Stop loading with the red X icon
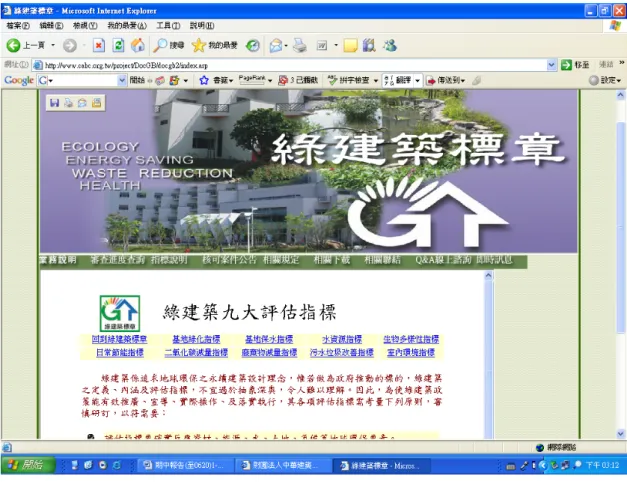 [x=99, y=45]
